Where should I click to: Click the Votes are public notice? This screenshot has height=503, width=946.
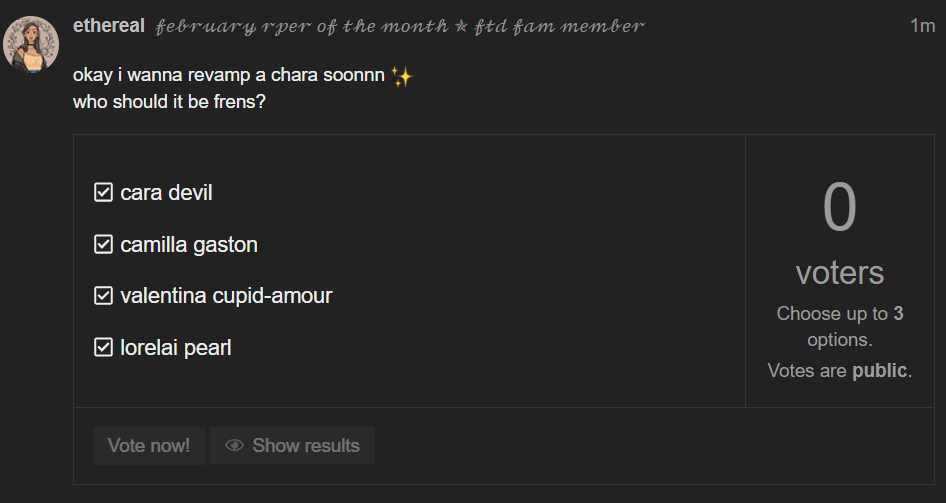tap(839, 370)
